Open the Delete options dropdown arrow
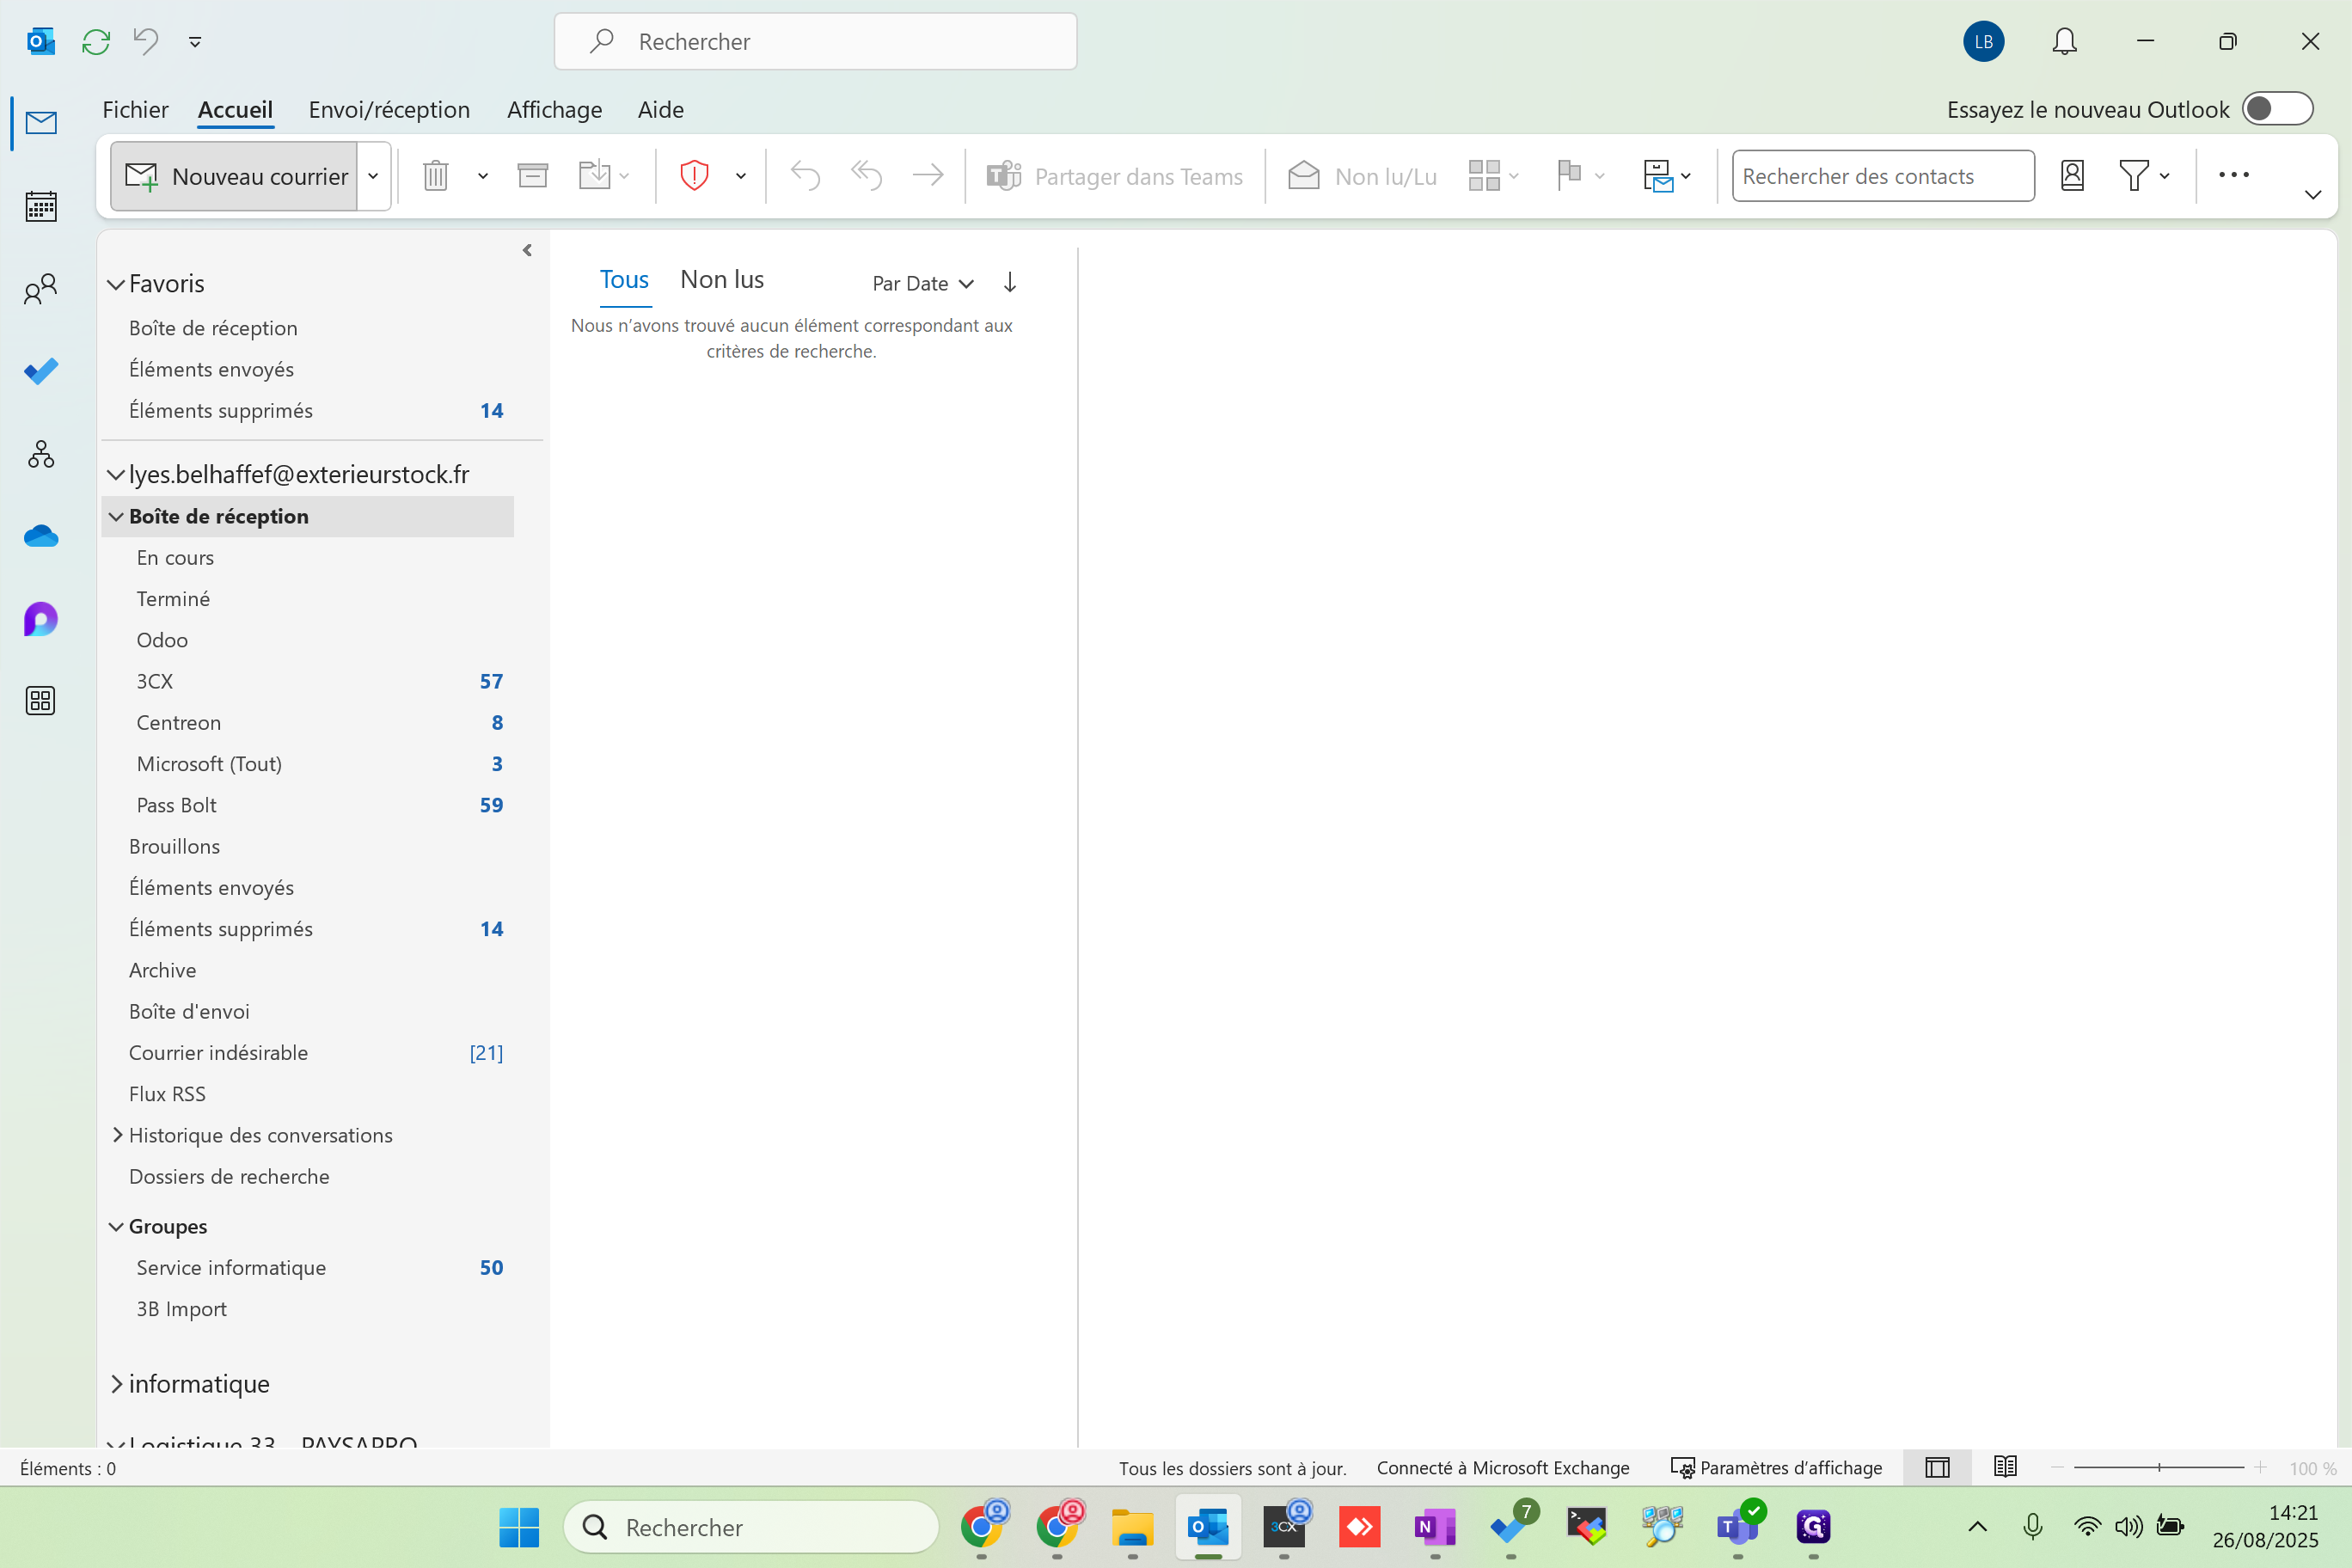The image size is (2352, 1568). pyautogui.click(x=483, y=176)
